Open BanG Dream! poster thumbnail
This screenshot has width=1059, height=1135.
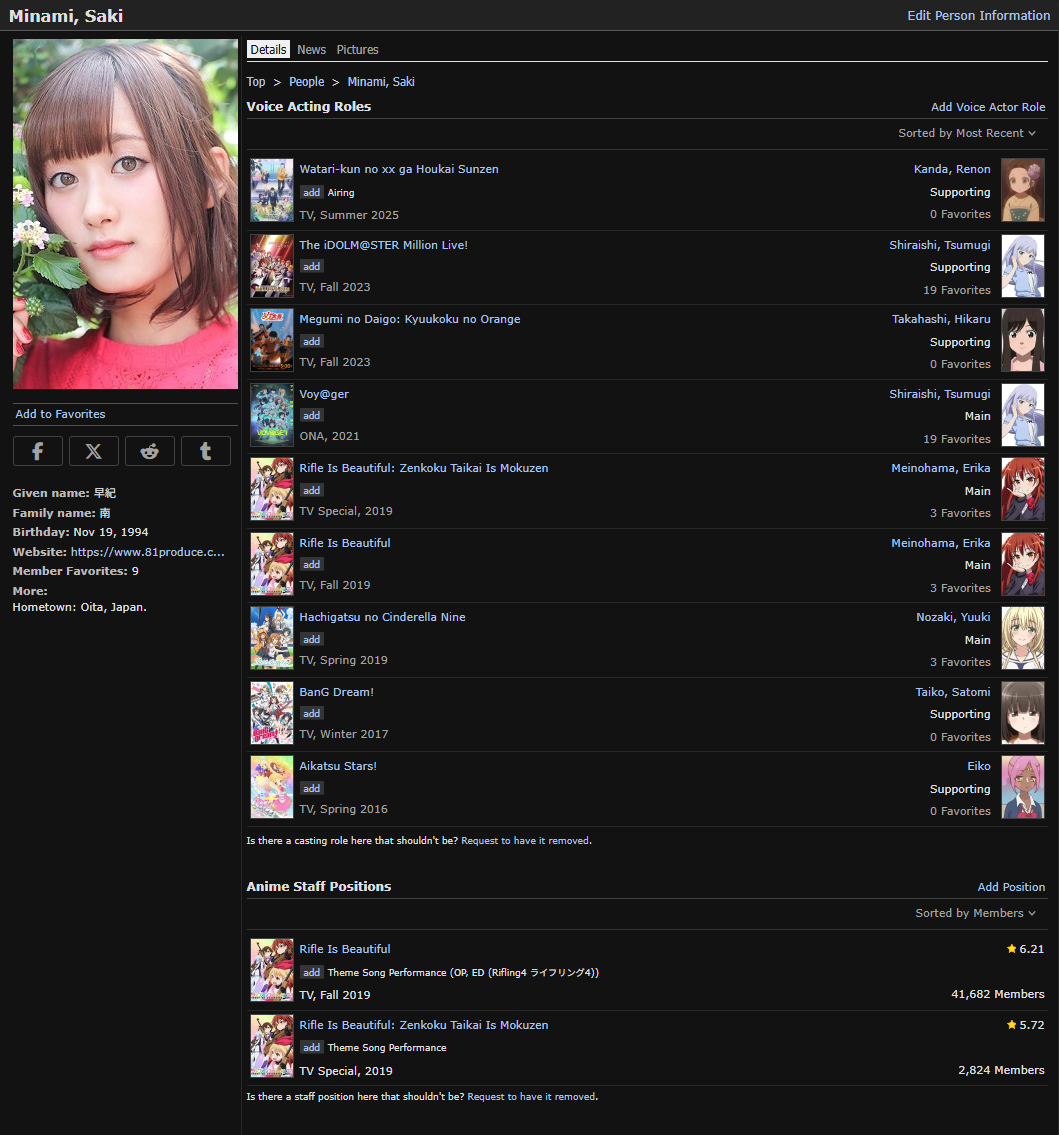click(x=271, y=713)
